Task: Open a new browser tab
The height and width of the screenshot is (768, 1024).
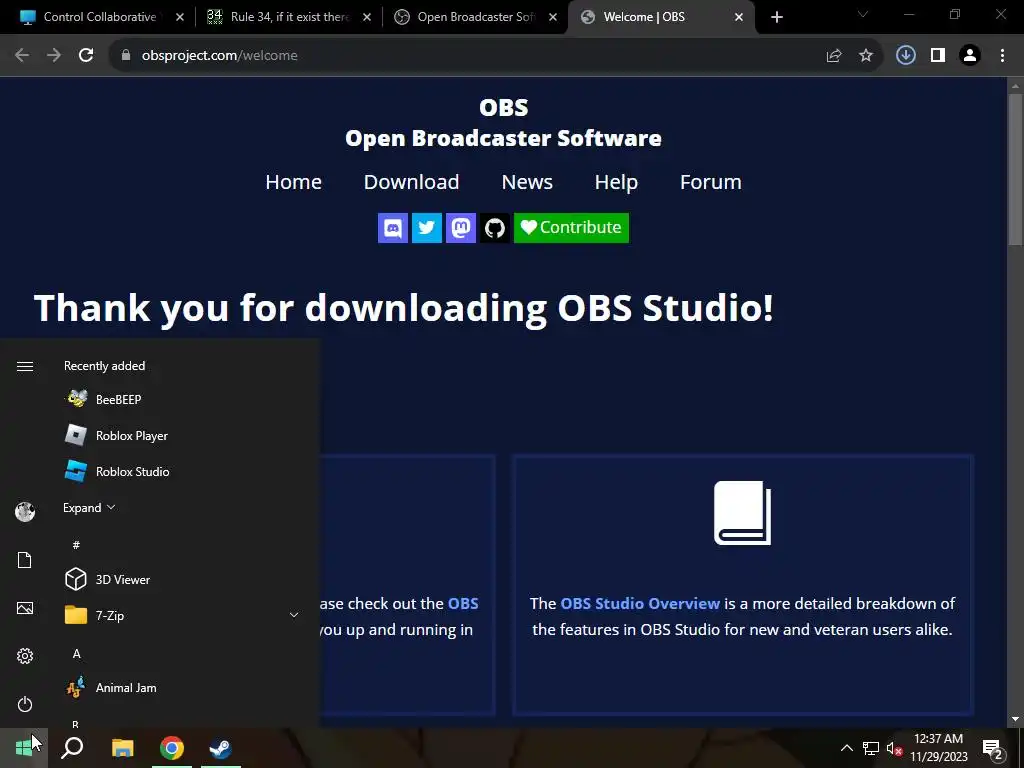Action: pos(776,17)
